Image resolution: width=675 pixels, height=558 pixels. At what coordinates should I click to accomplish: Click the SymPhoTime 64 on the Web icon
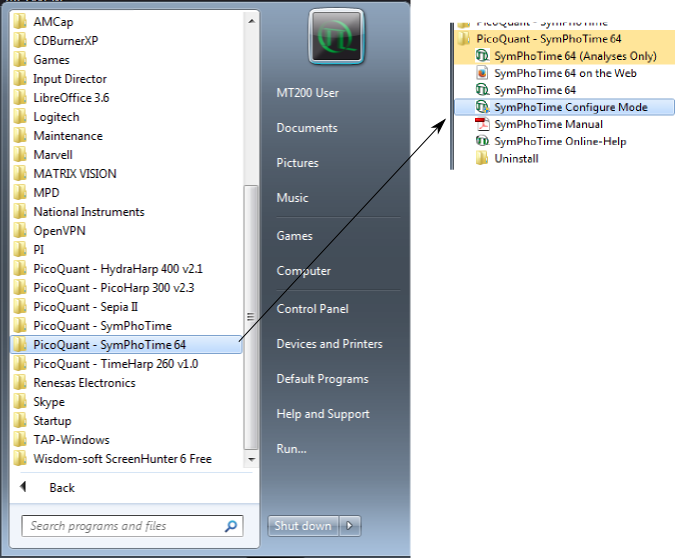[x=482, y=73]
